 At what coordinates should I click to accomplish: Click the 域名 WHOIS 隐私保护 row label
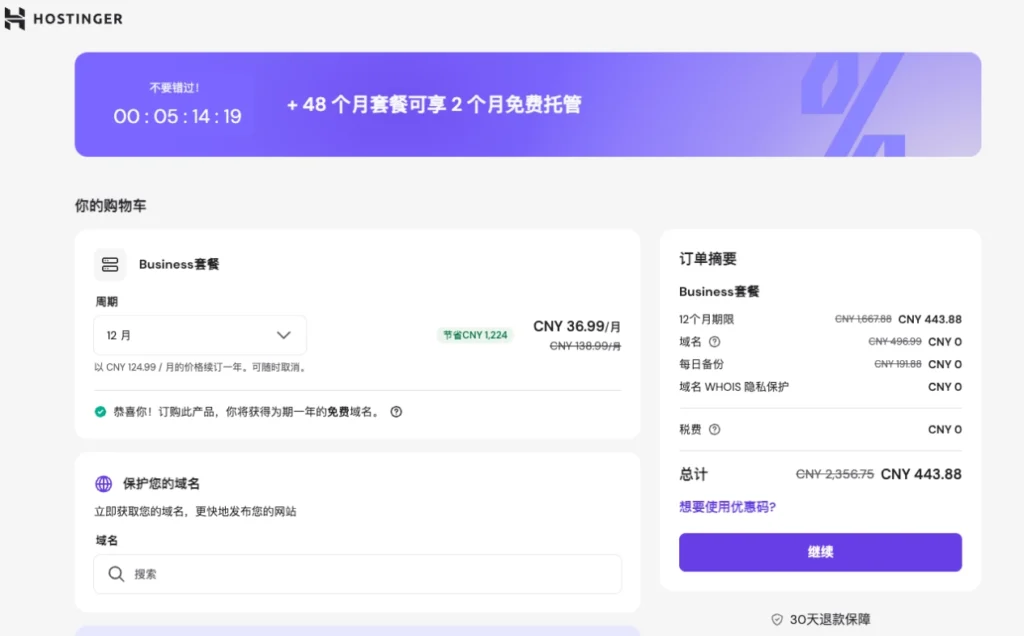[734, 387]
